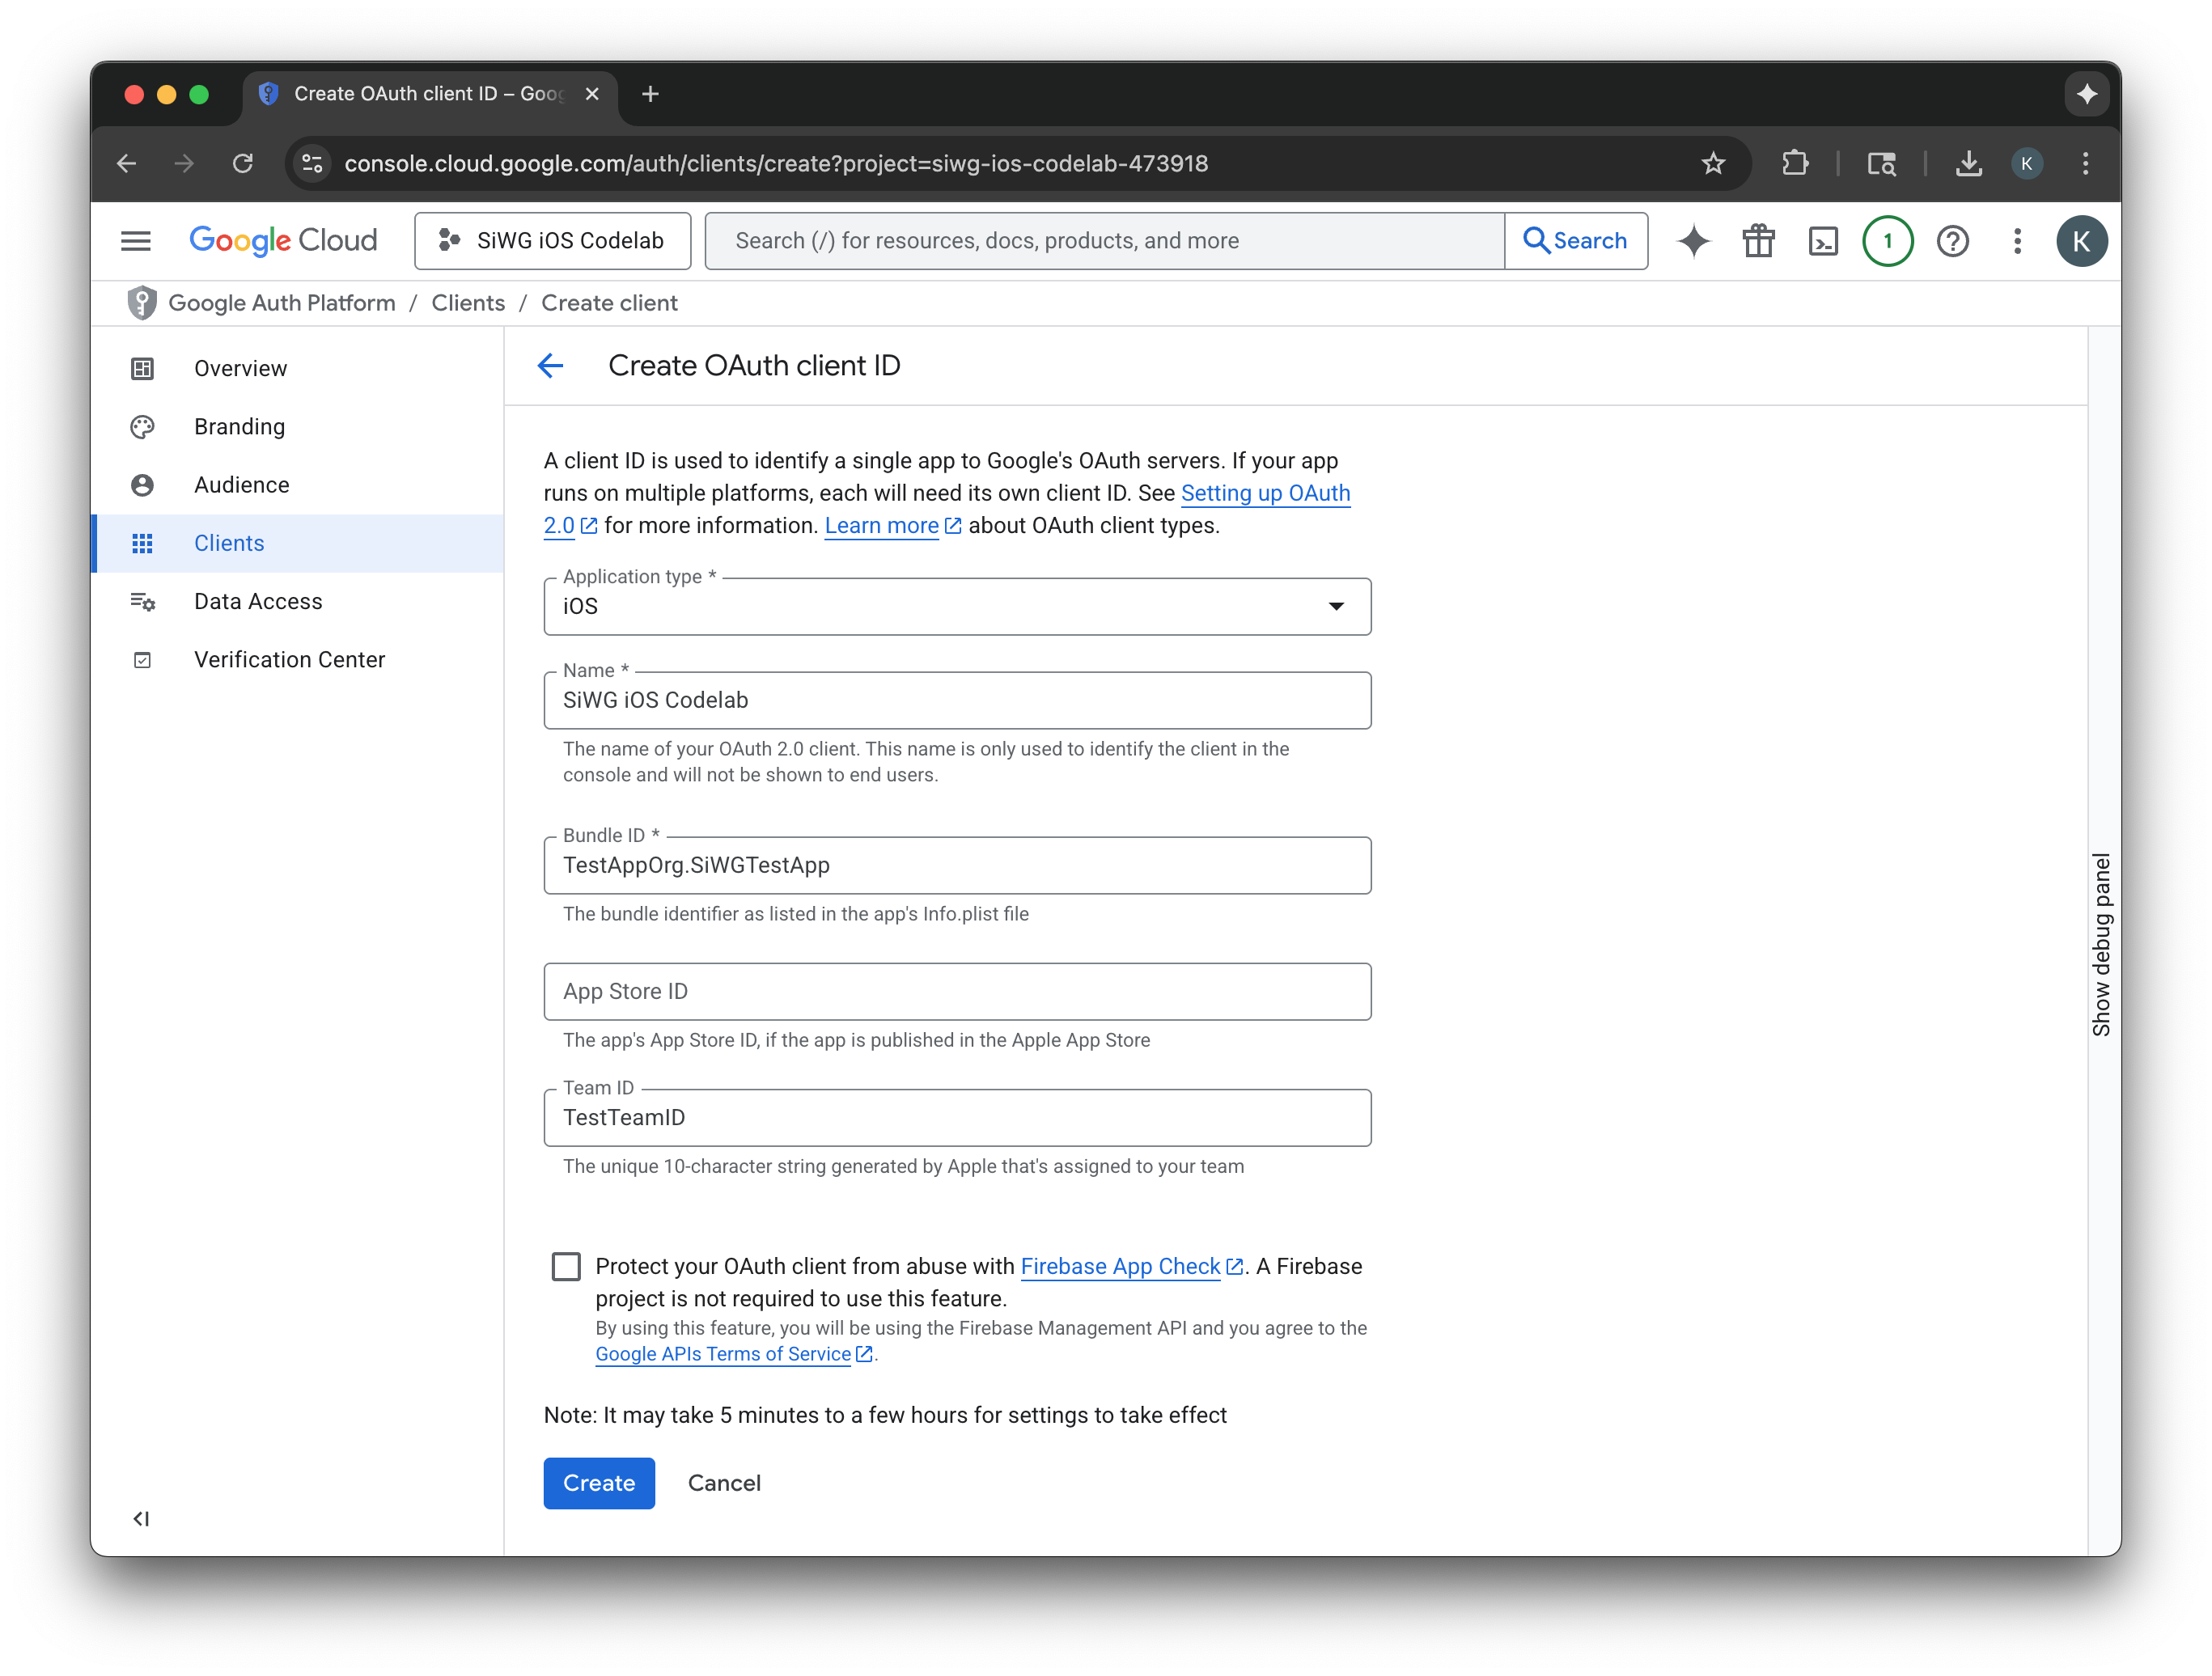
Task: Click the App Store ID field
Action: pyautogui.click(x=956, y=991)
